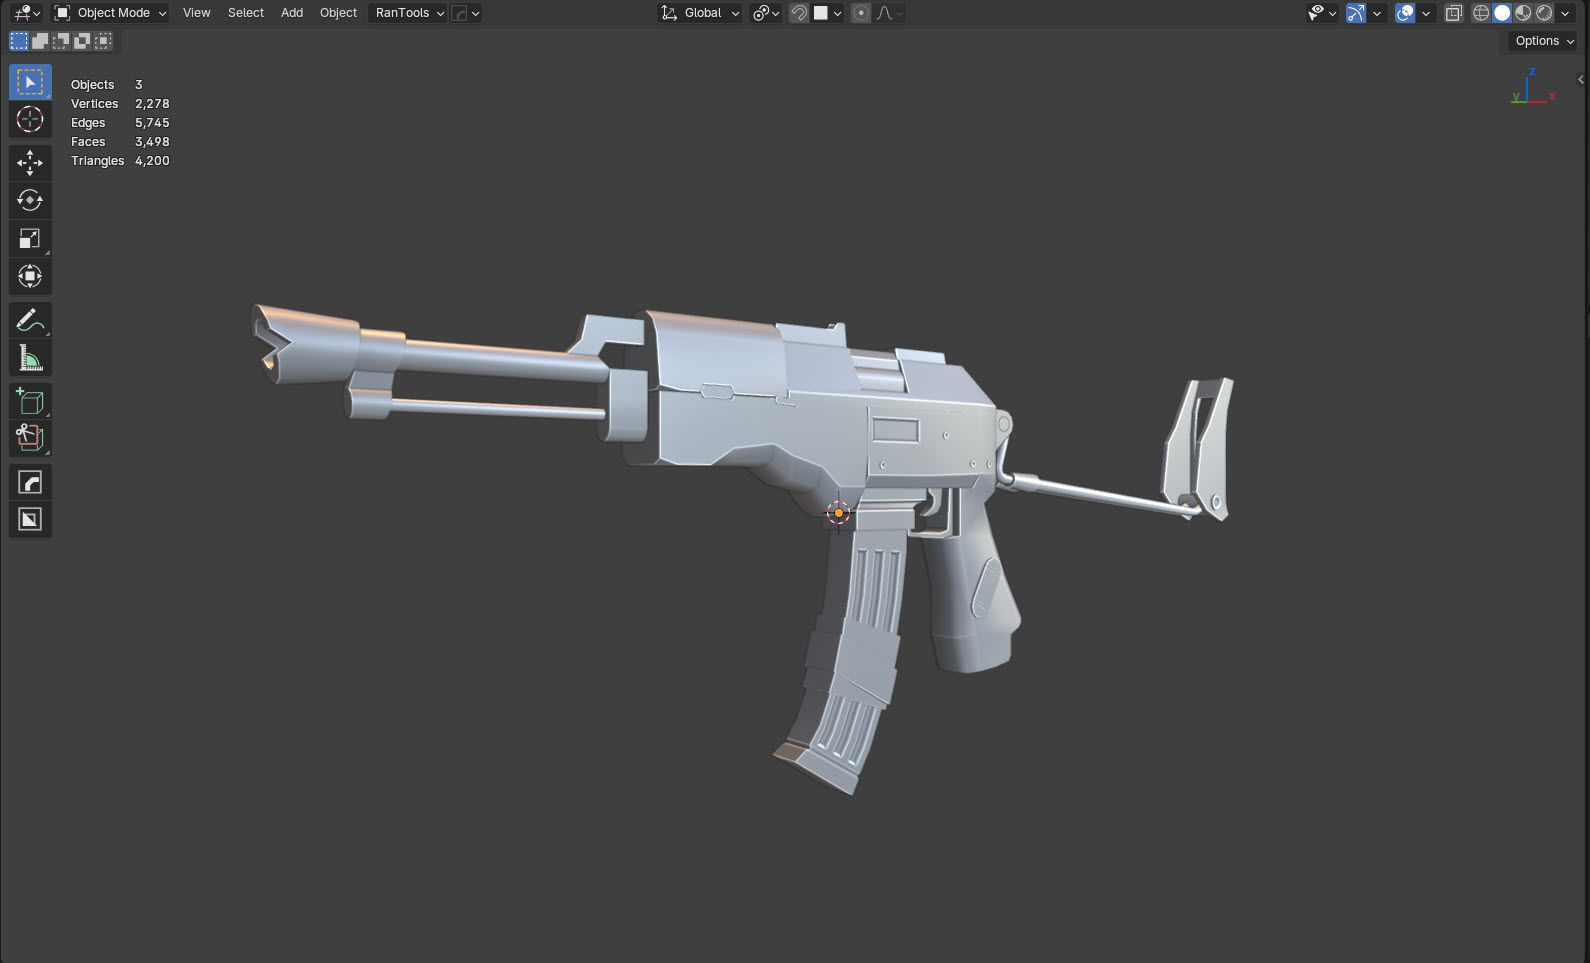
Task: Toggle proportional editing
Action: coord(861,13)
